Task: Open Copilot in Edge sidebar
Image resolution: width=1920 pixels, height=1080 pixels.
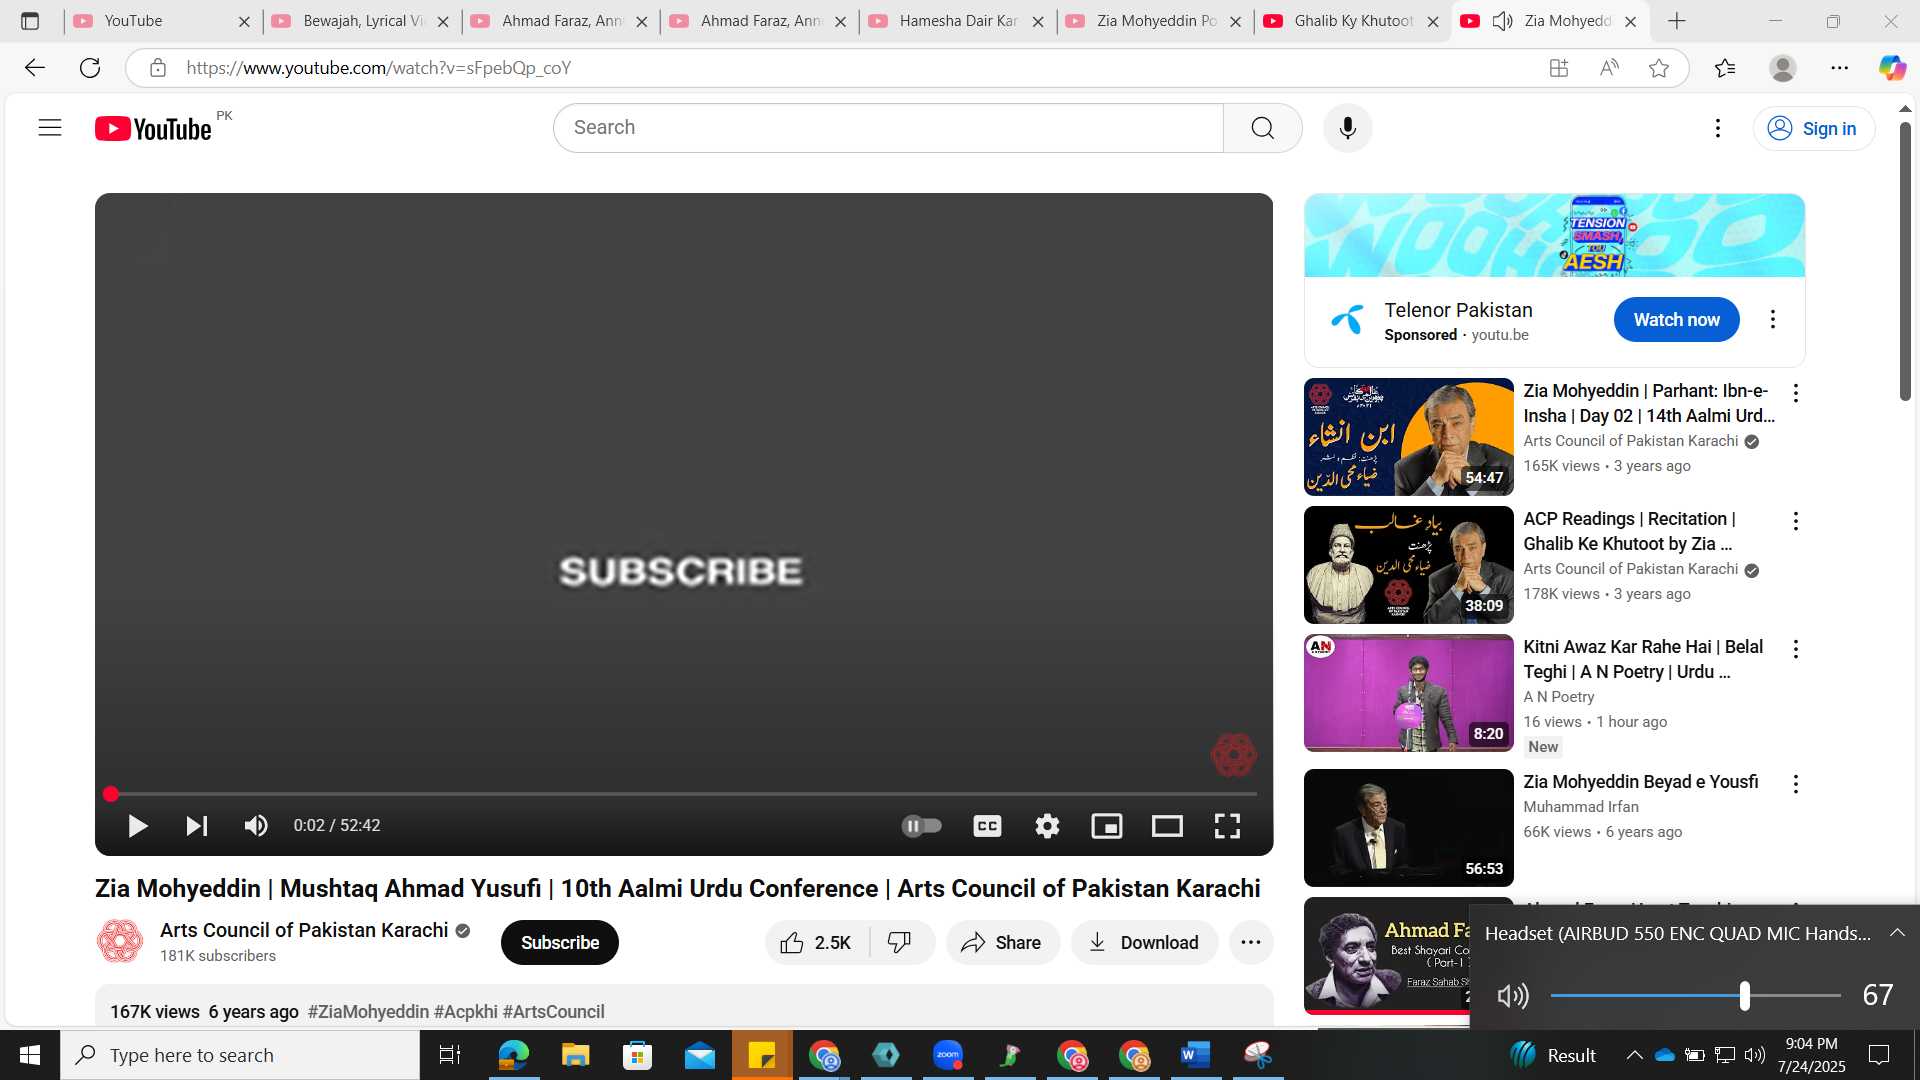Action: point(1892,68)
